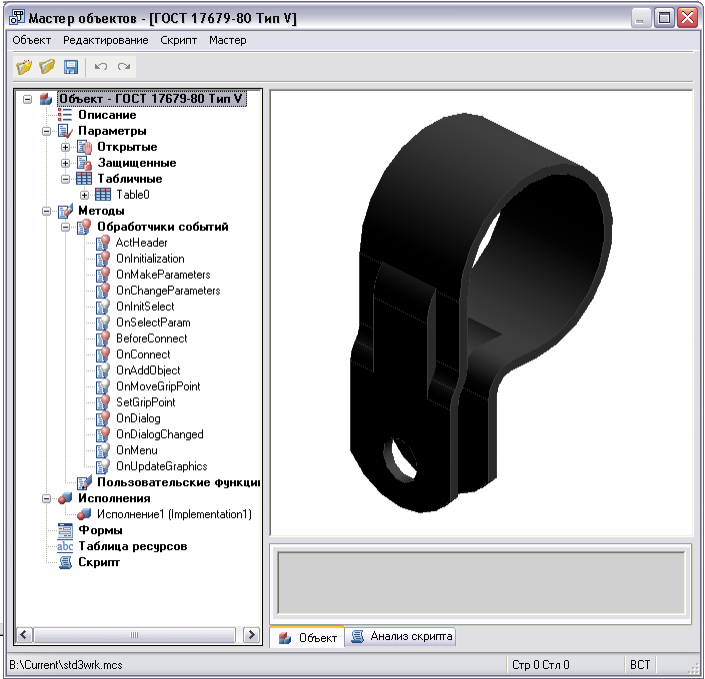Select the OnSelectParam event handler
Image resolution: width=705 pixels, height=679 pixels.
[153, 322]
